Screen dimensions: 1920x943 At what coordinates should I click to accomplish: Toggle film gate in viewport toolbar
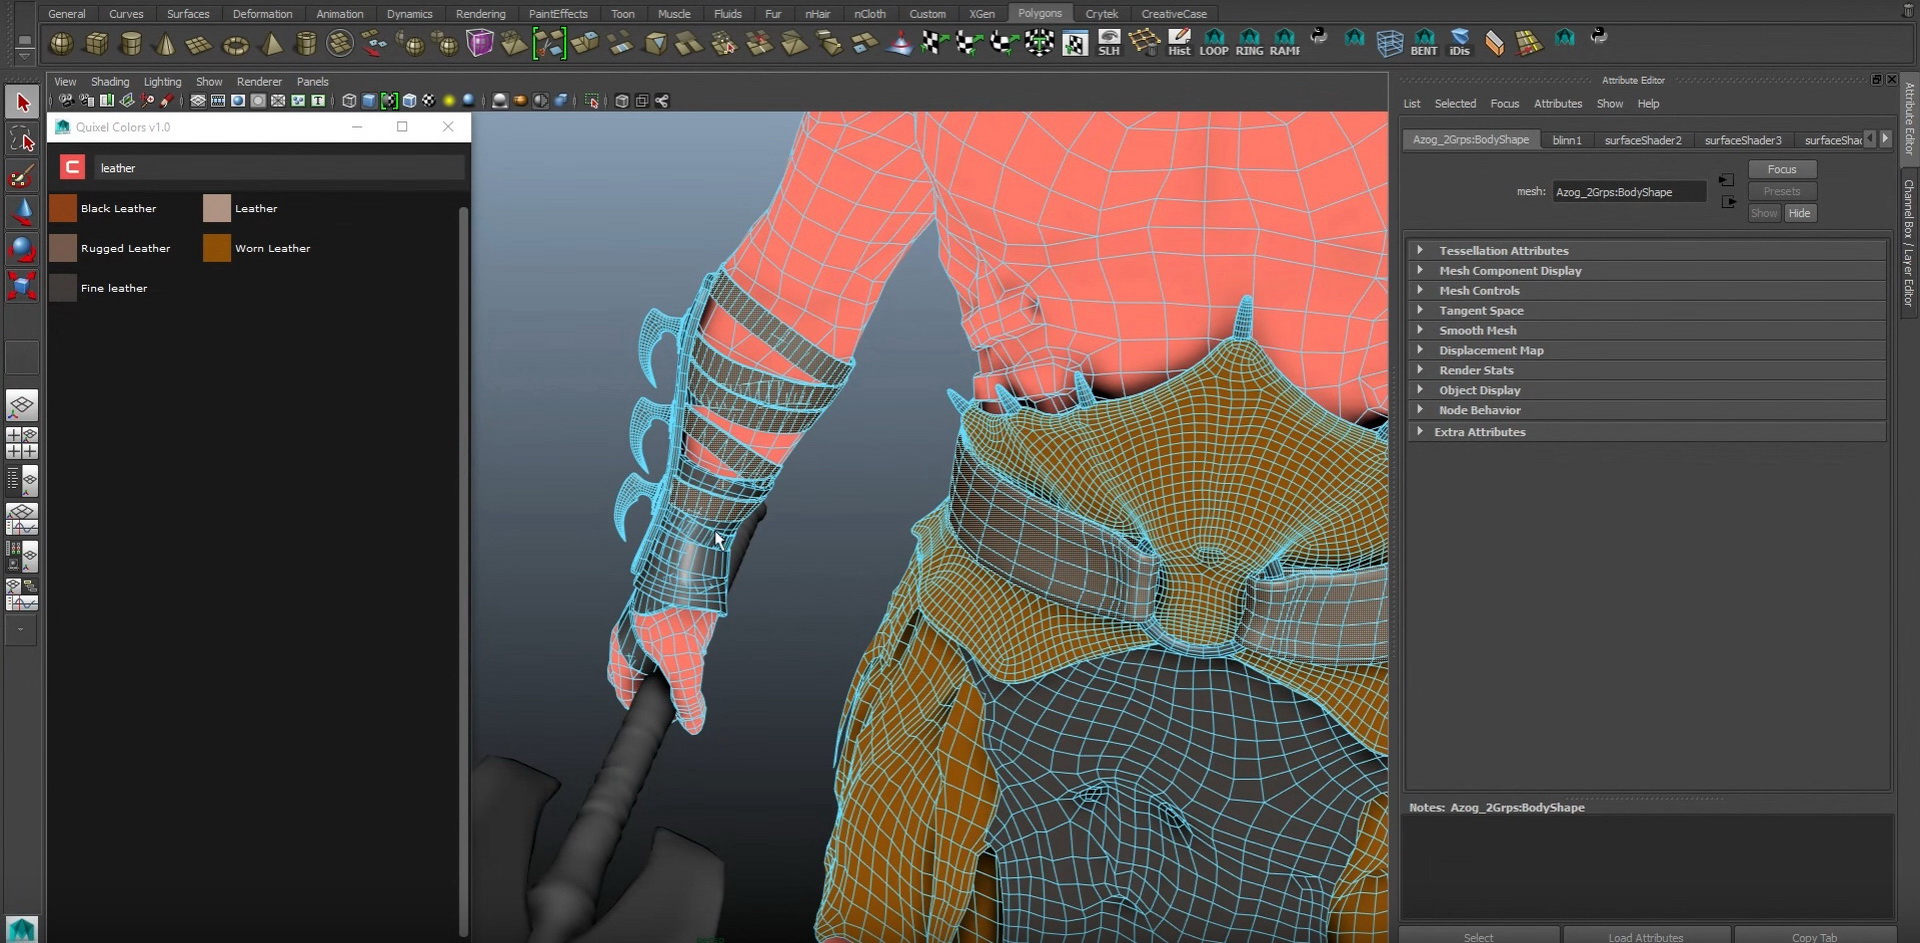coord(218,101)
